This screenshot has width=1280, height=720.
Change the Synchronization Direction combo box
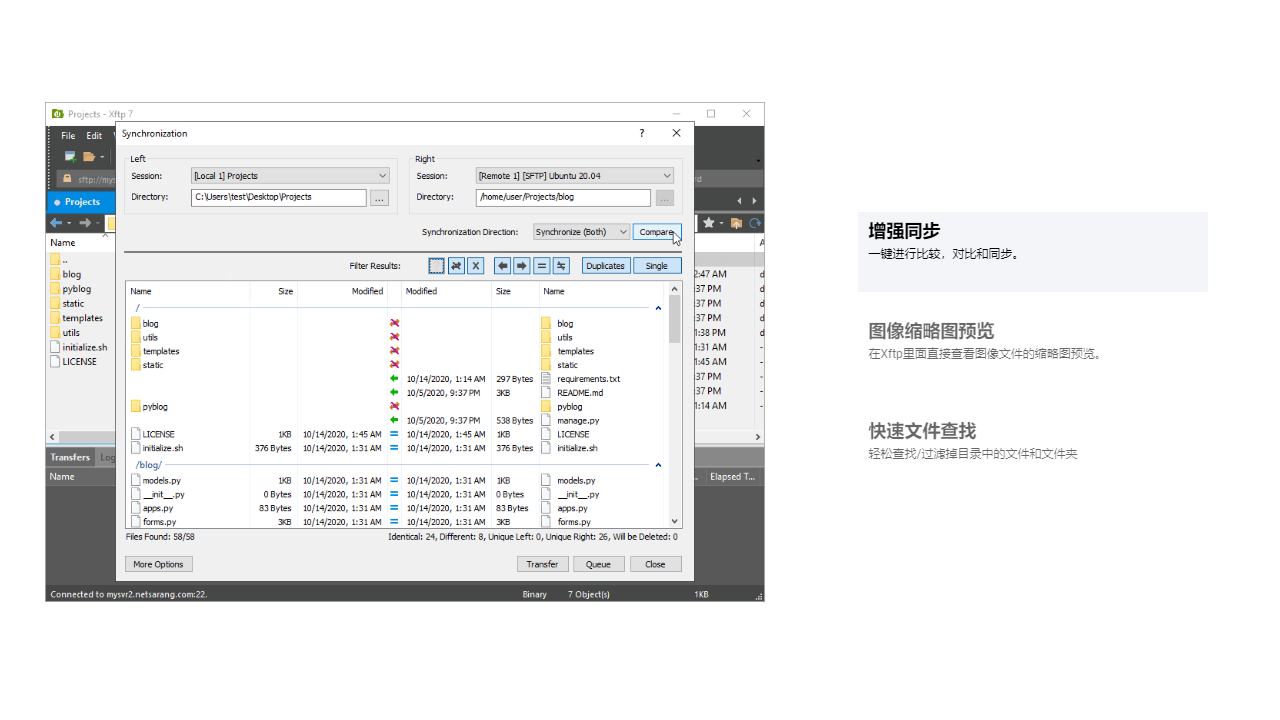[581, 231]
